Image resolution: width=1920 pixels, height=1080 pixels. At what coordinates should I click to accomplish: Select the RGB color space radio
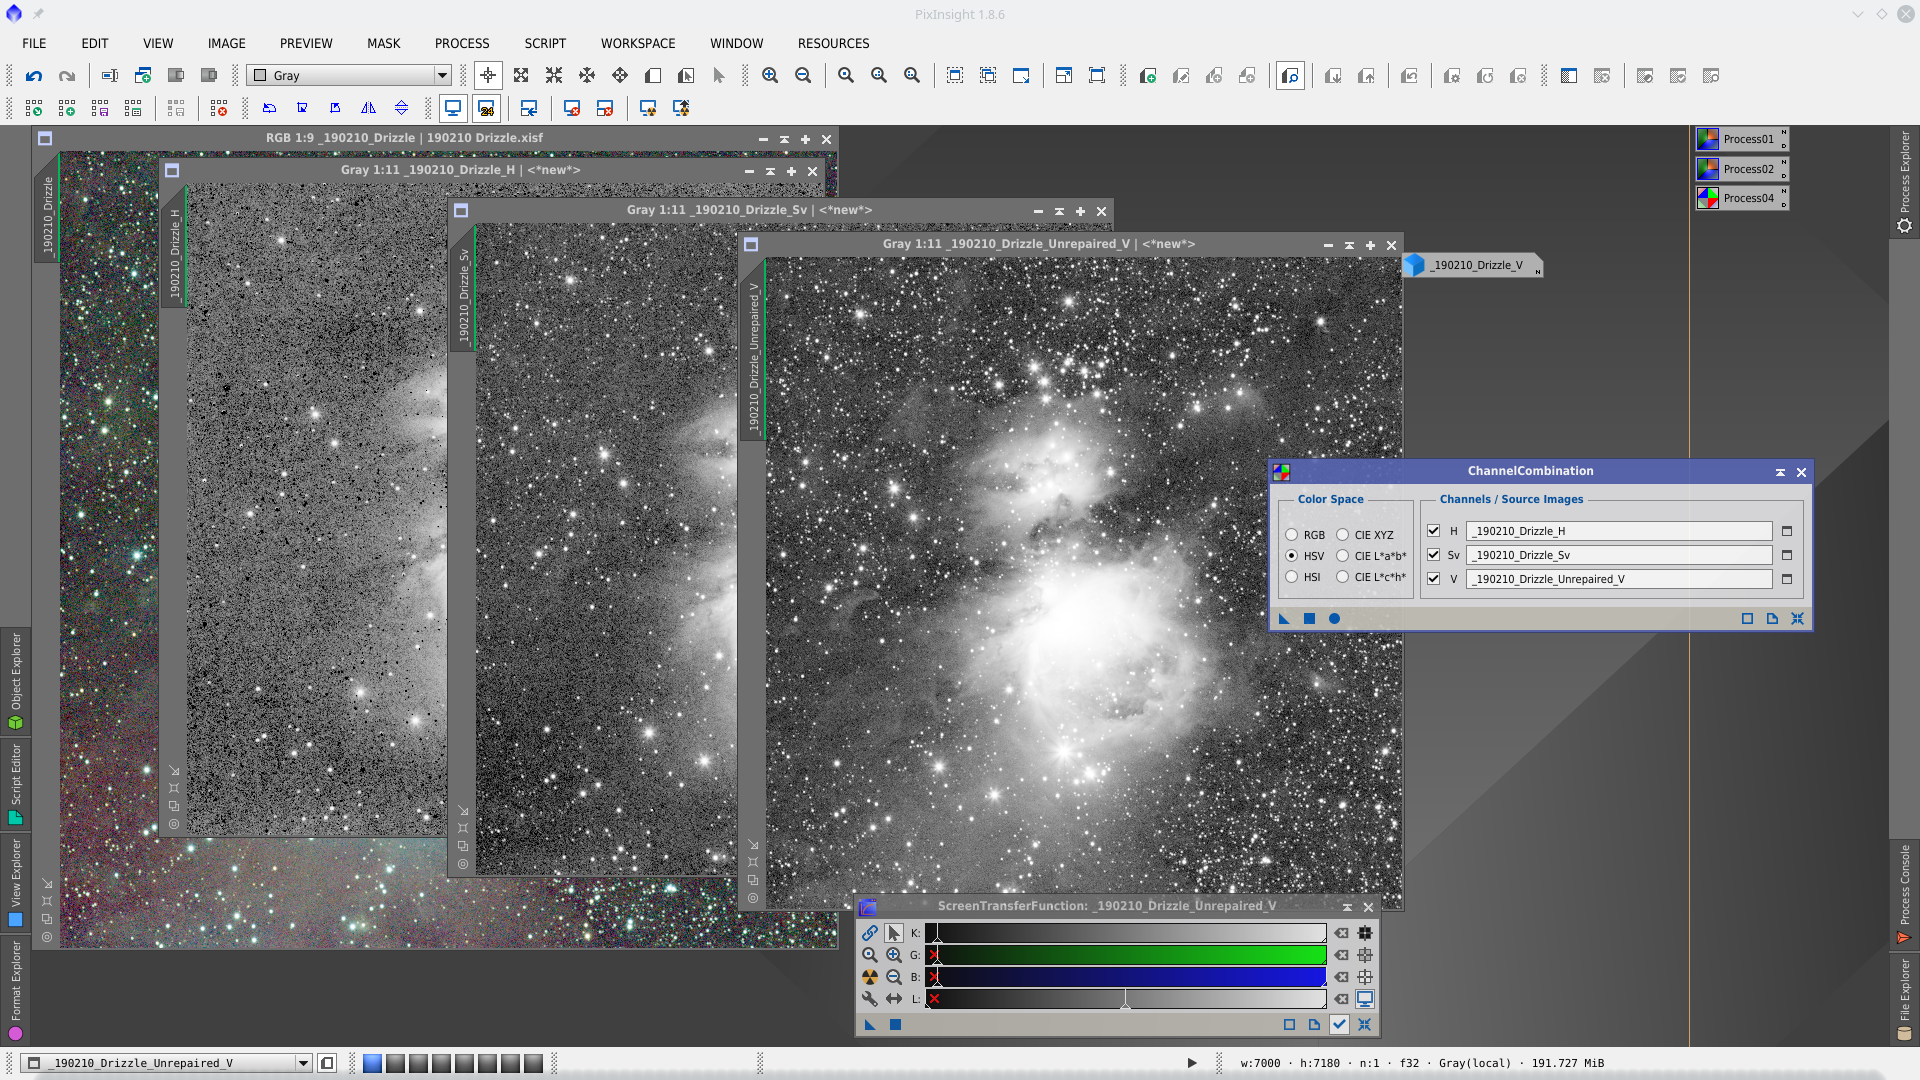(1292, 535)
